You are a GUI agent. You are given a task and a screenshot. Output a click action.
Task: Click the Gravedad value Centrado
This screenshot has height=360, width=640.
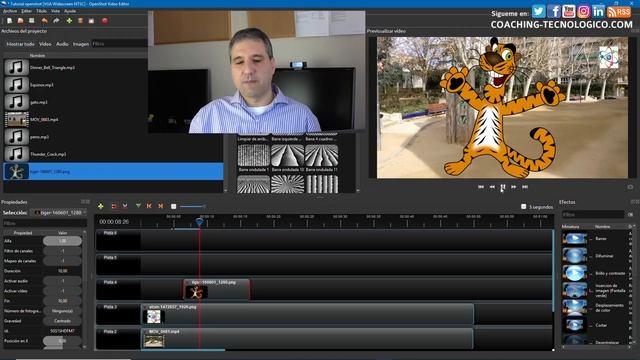(x=62, y=321)
